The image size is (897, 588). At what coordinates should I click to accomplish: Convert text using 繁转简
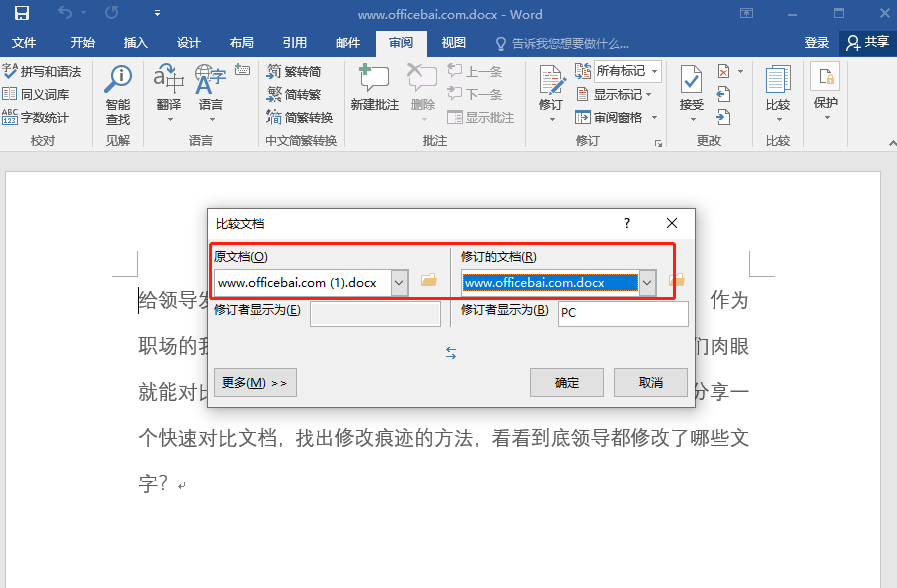click(x=294, y=71)
